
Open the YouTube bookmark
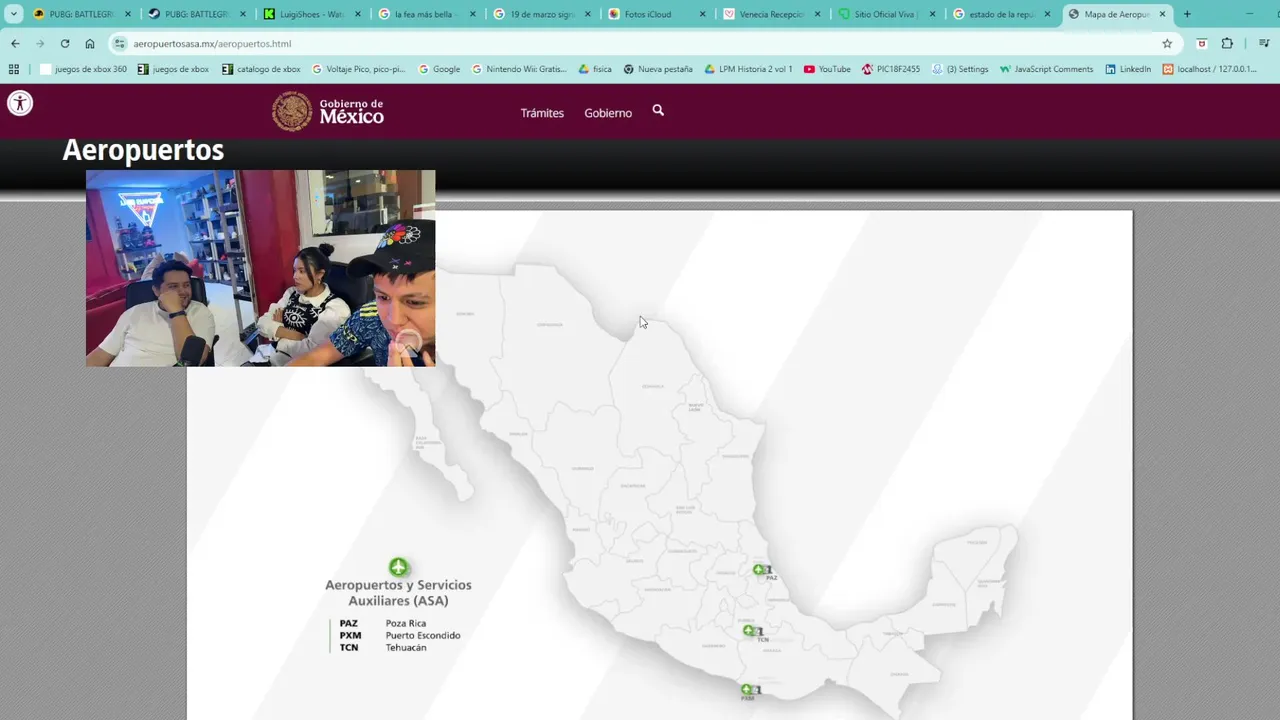pos(827,69)
